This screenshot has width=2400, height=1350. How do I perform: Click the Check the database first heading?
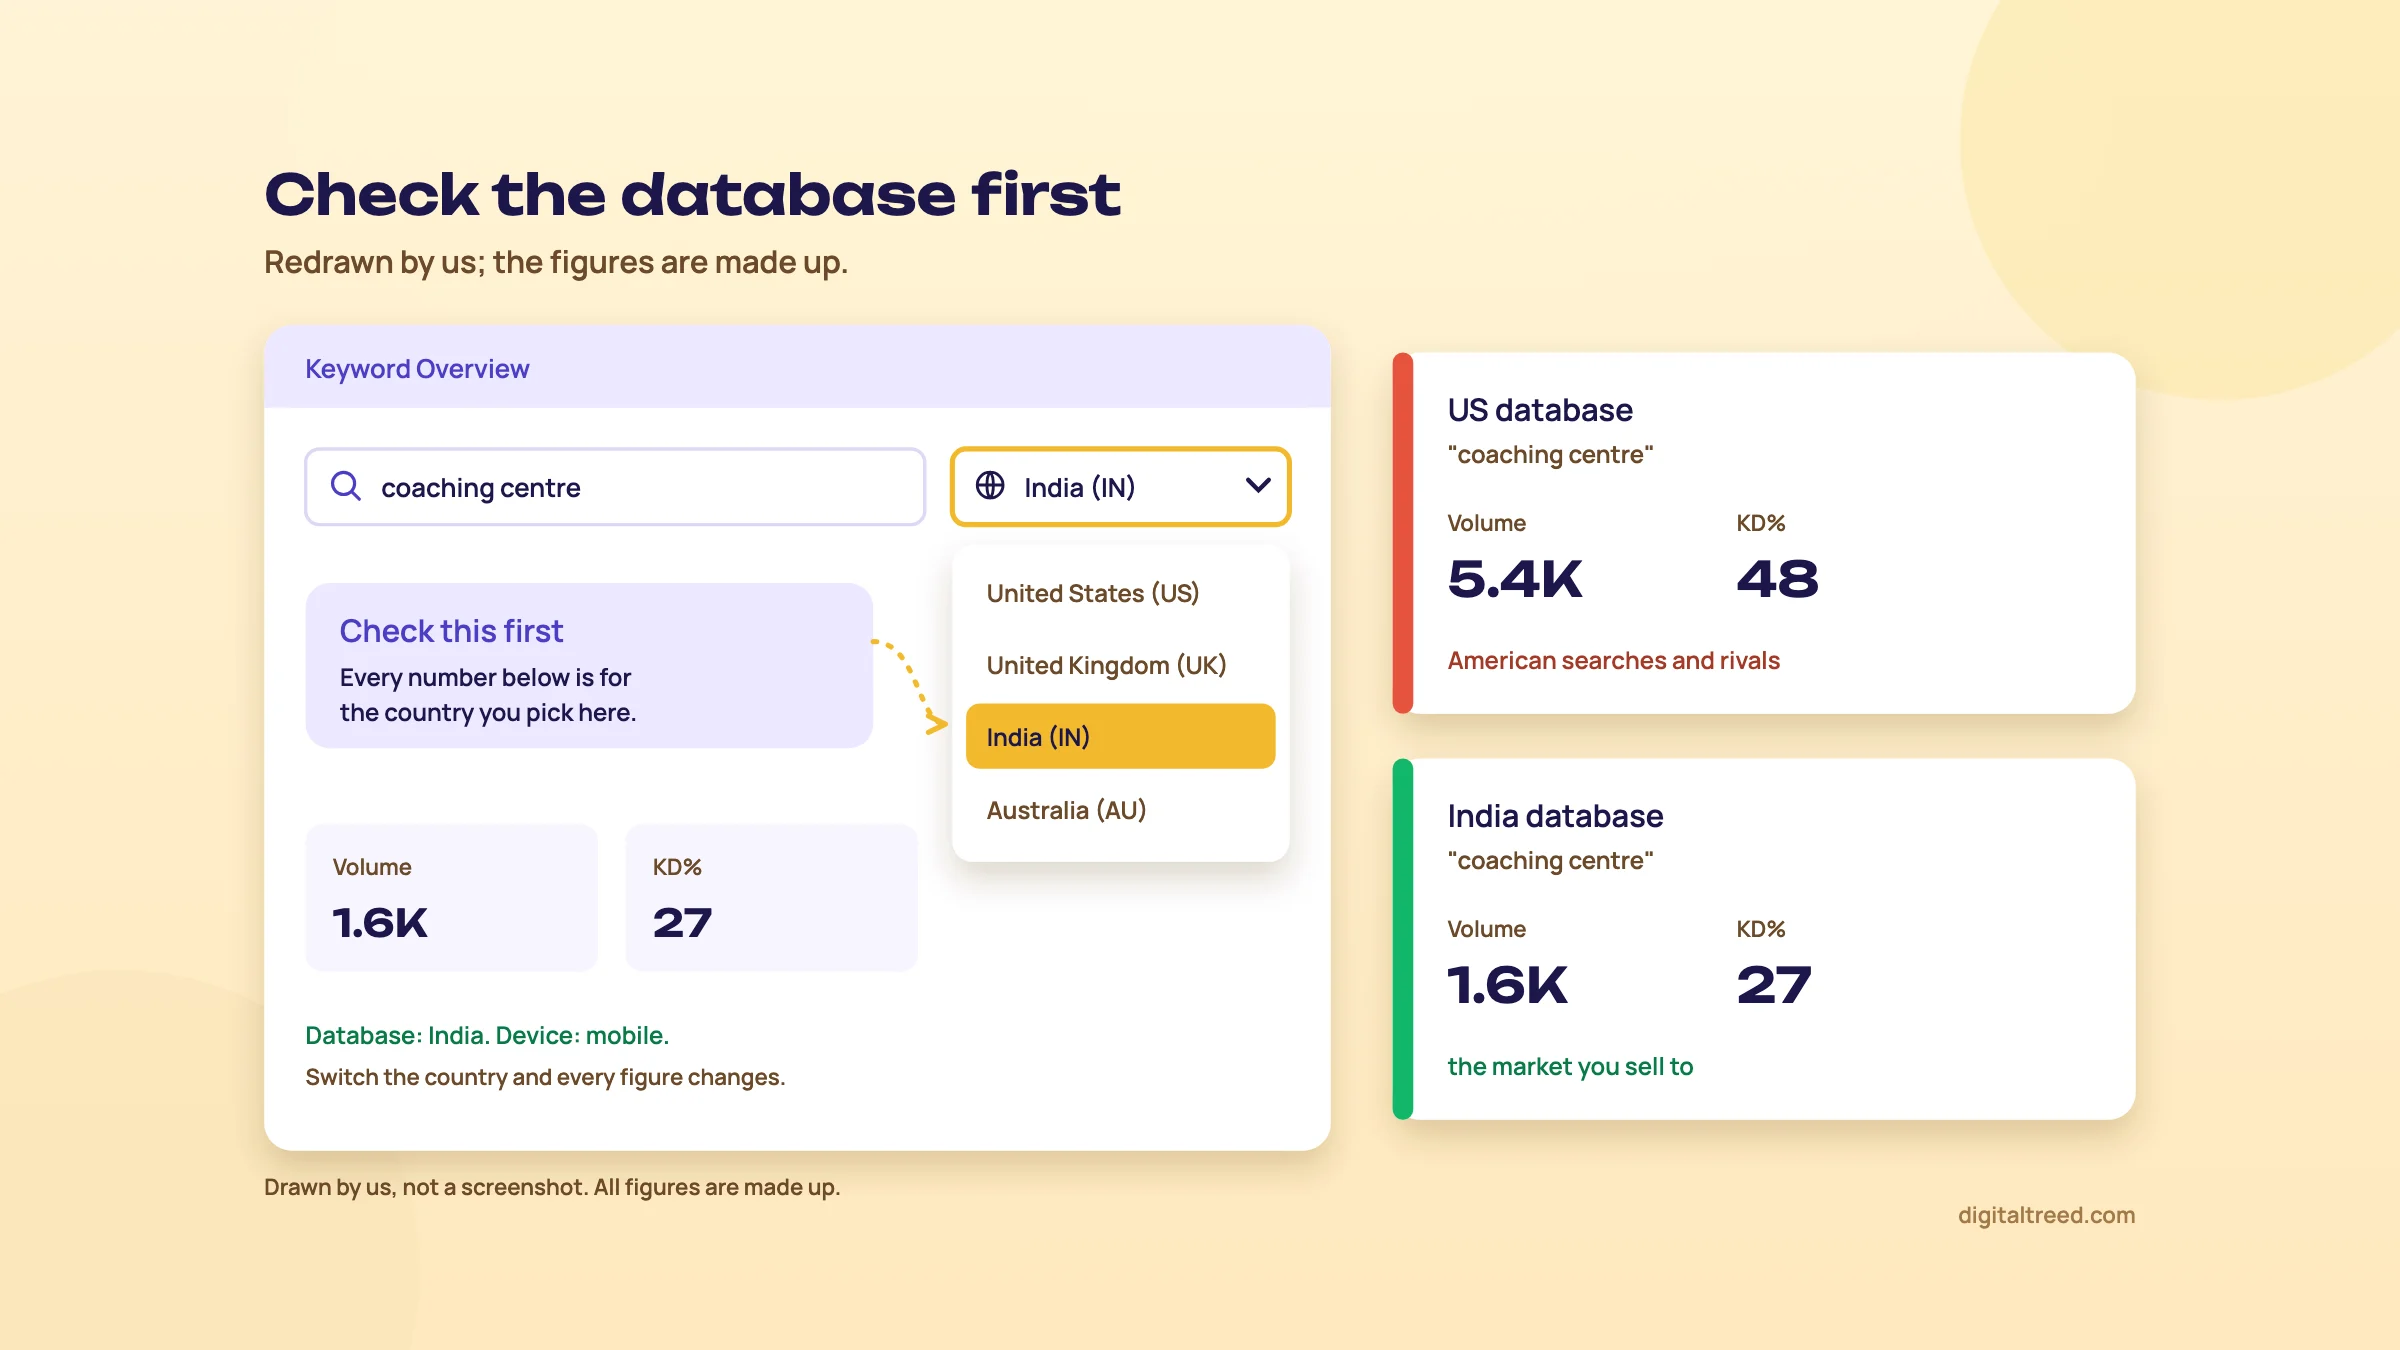(x=692, y=194)
